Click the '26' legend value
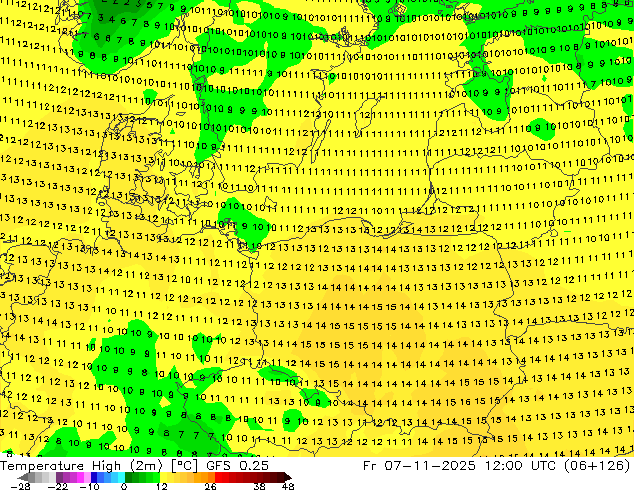The image size is (634, 490). 210,486
